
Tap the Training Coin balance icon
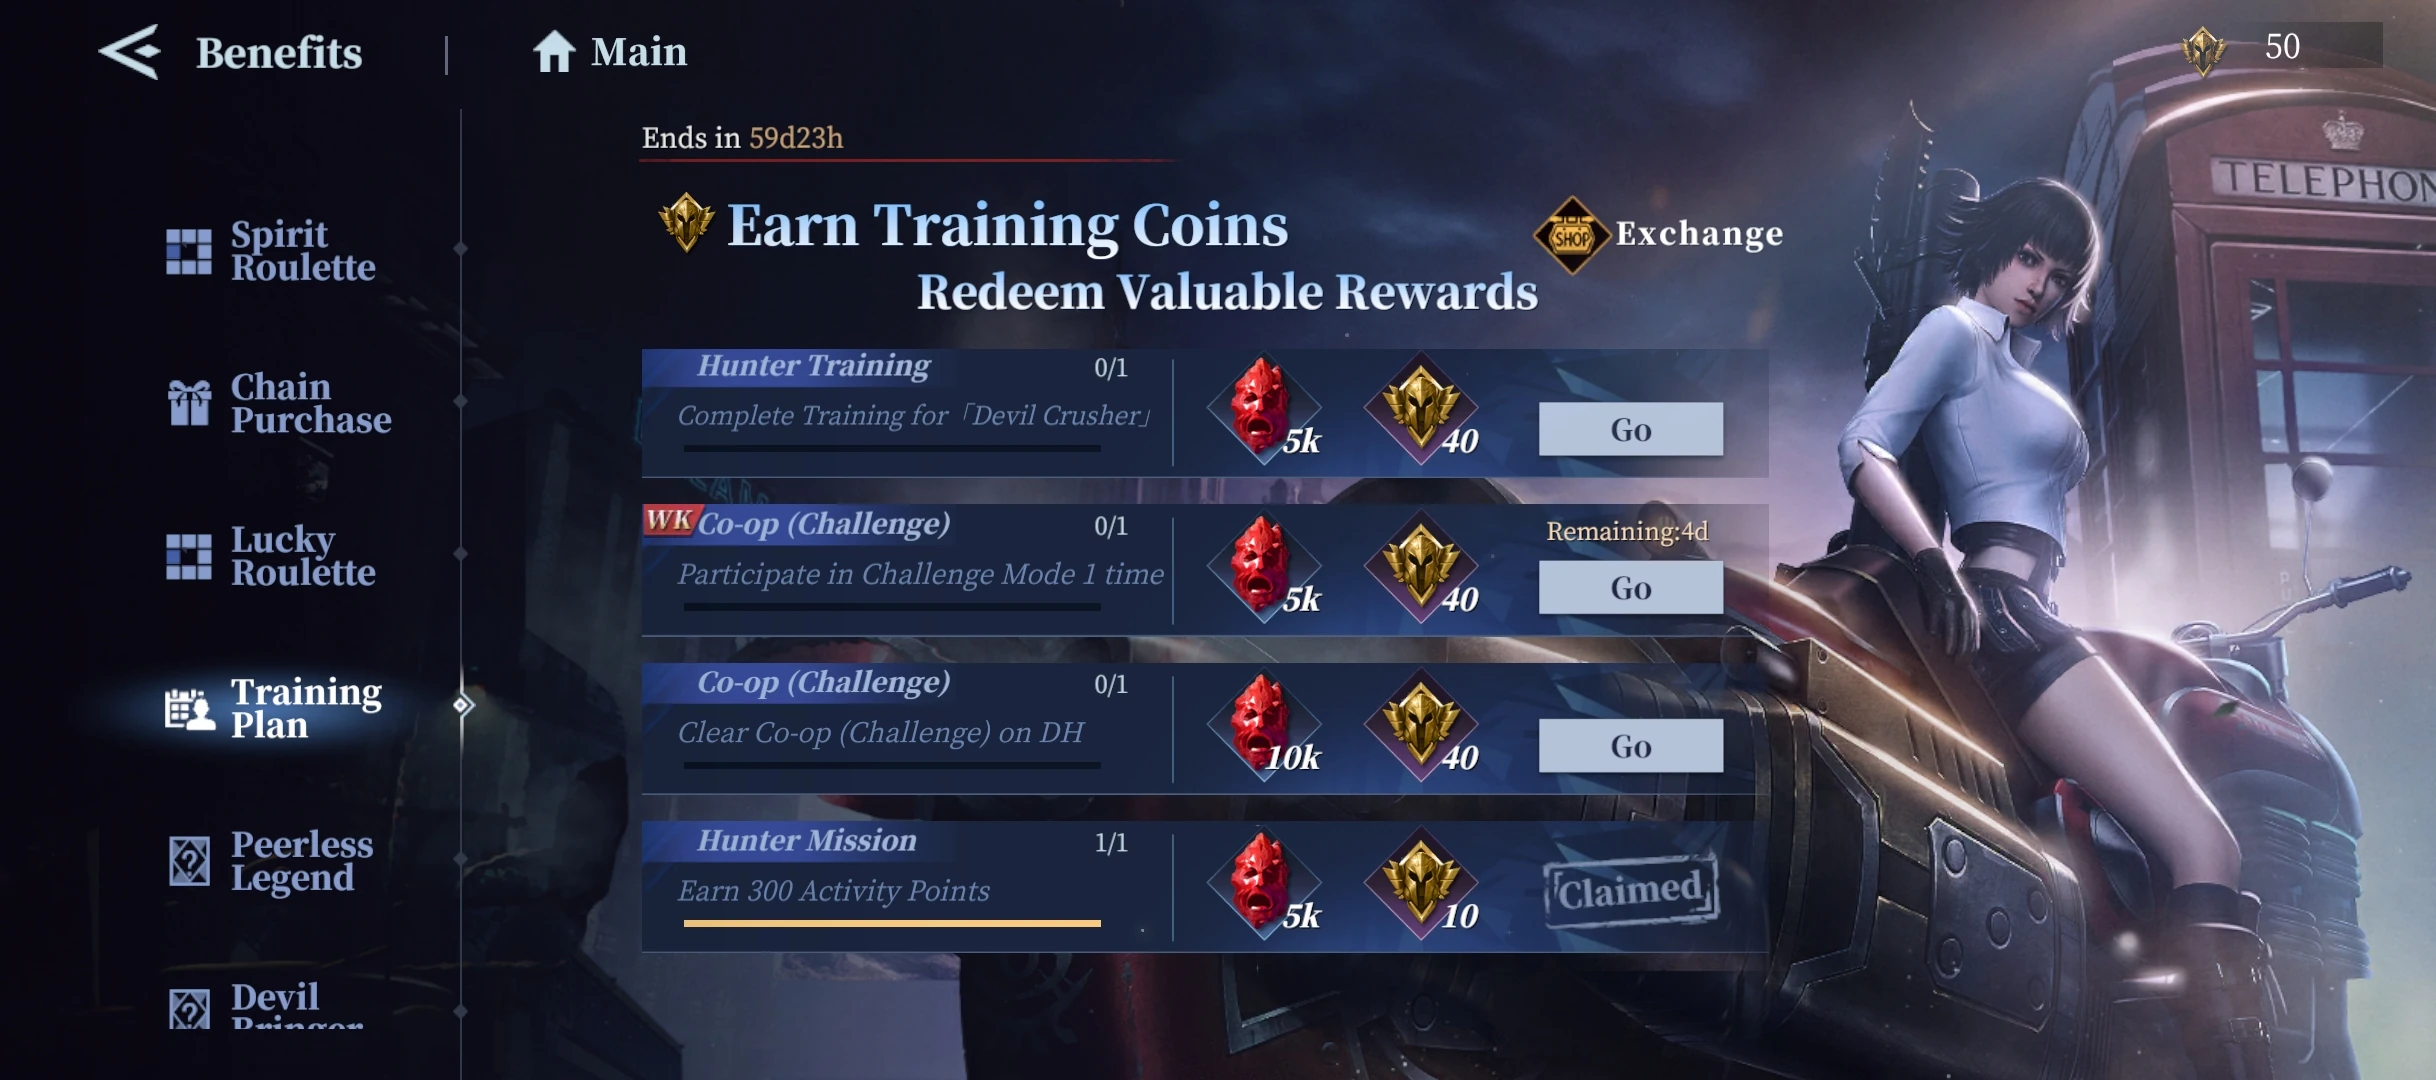(2203, 49)
